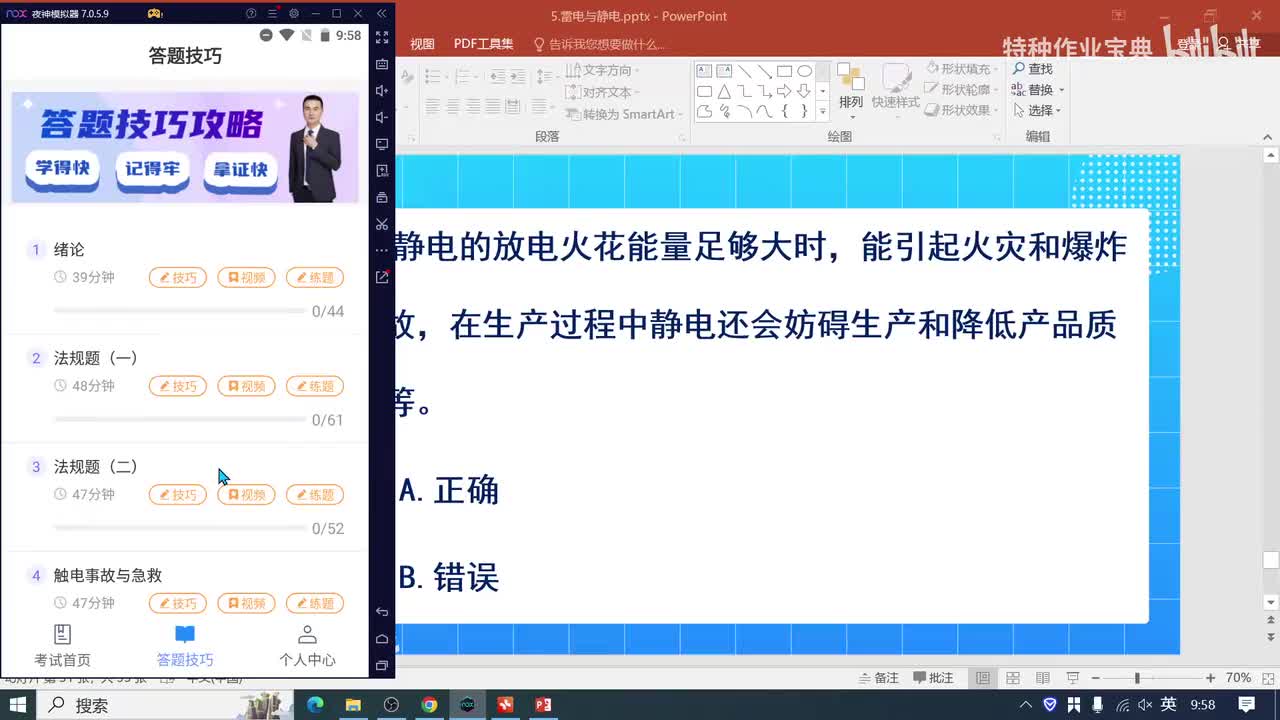
Task: Click the Find (查找) magnifier button
Action: 1033,69
